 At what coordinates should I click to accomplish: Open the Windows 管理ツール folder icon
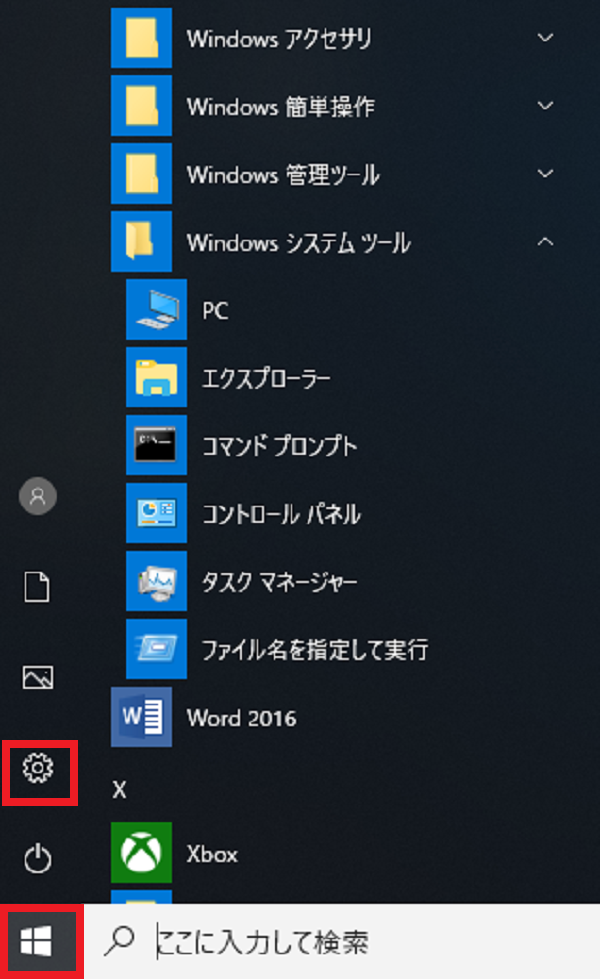[x=141, y=174]
